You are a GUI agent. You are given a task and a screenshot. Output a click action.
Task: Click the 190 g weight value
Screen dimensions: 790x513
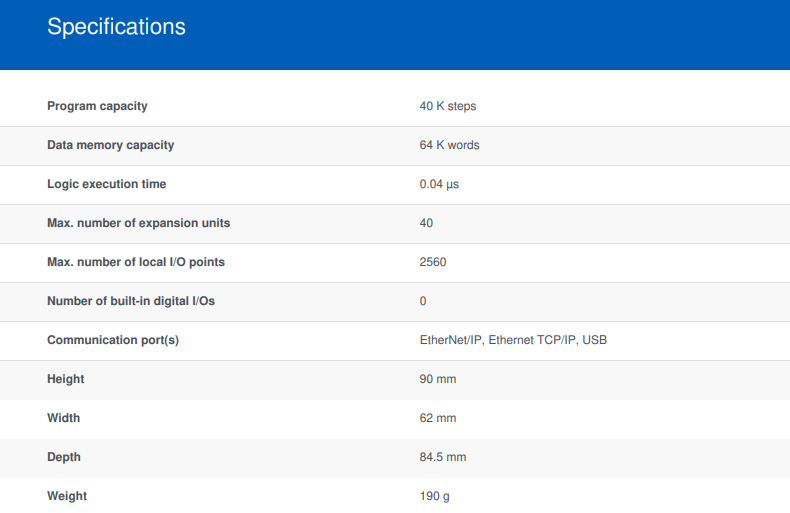[x=434, y=496]
